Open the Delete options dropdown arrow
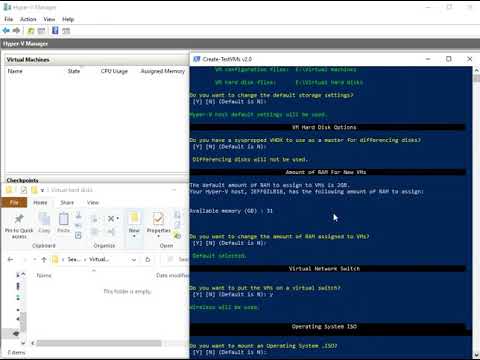The height and width of the screenshot is (360, 480). 118,219
